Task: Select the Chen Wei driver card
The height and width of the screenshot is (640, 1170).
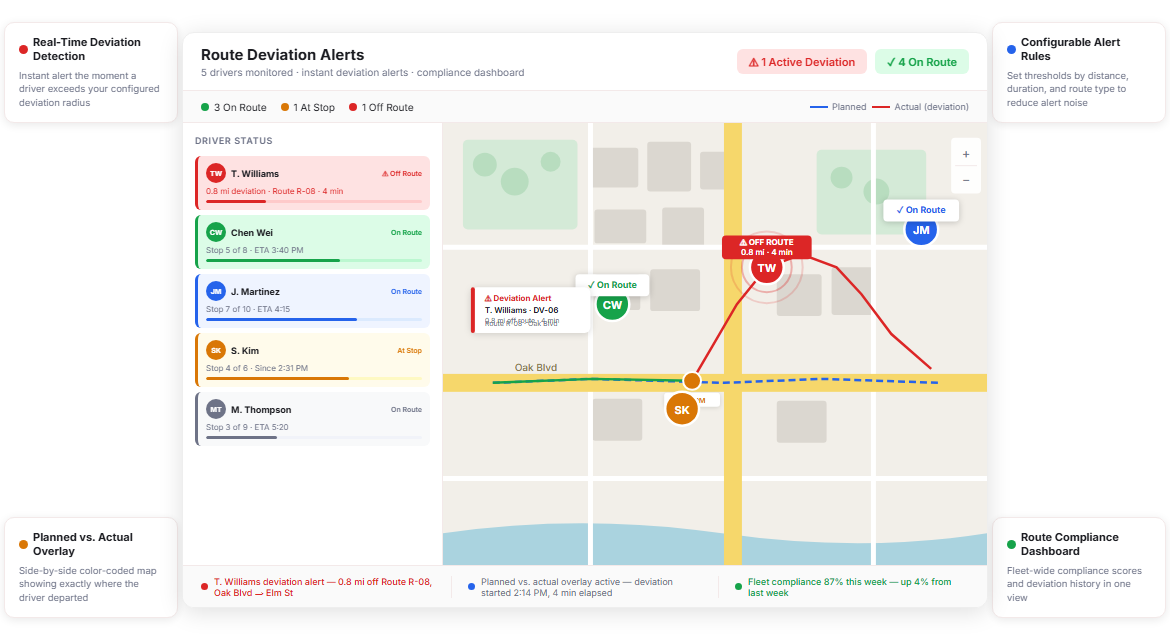Action: 312,242
